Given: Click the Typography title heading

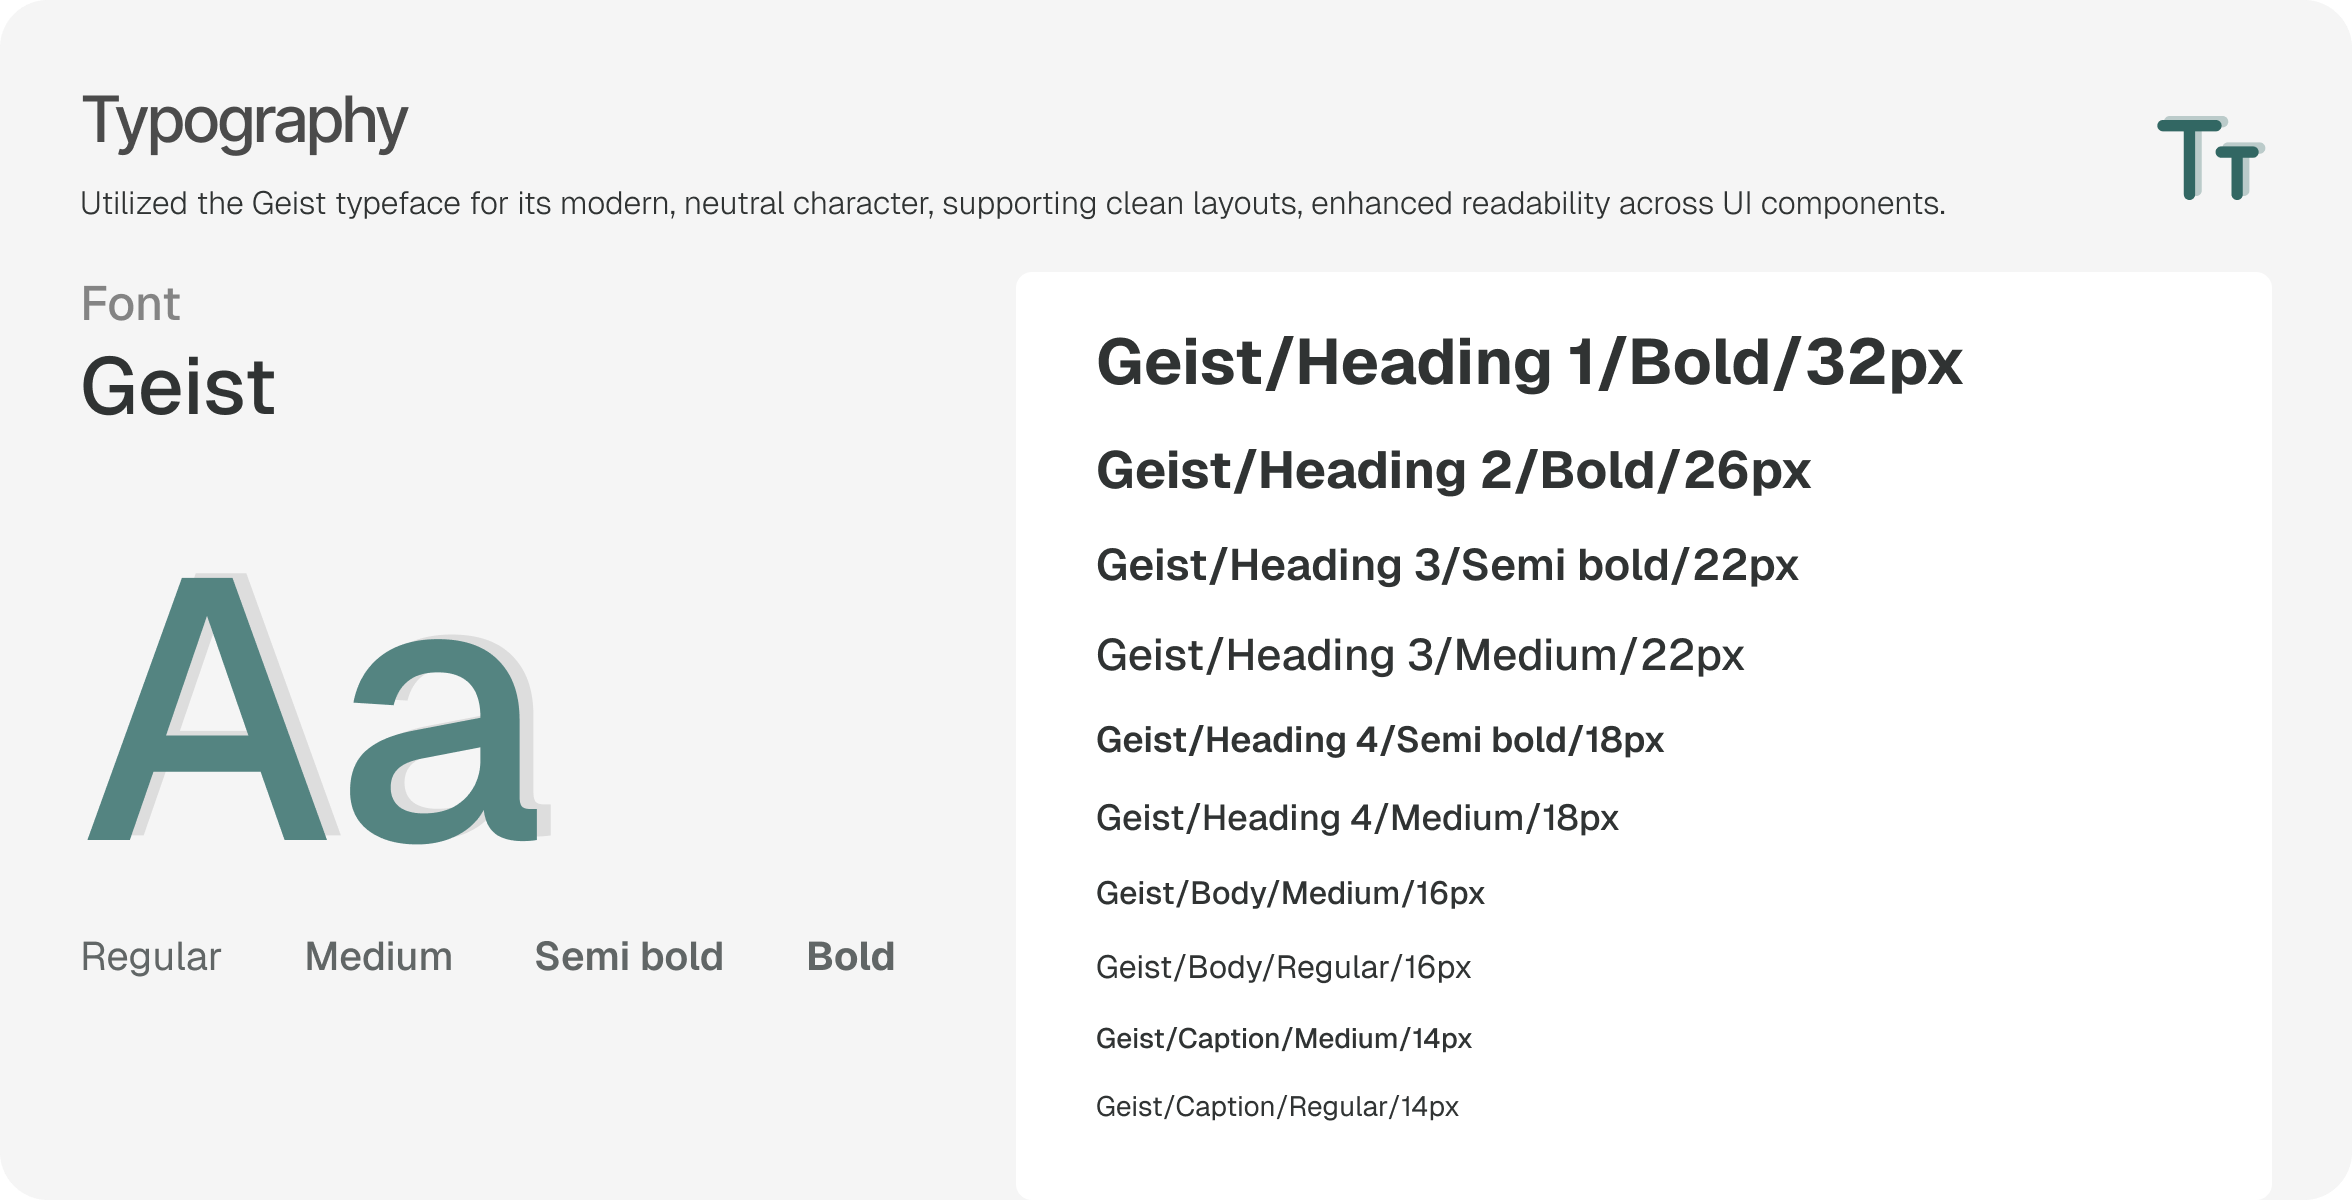Looking at the screenshot, I should point(245,122).
